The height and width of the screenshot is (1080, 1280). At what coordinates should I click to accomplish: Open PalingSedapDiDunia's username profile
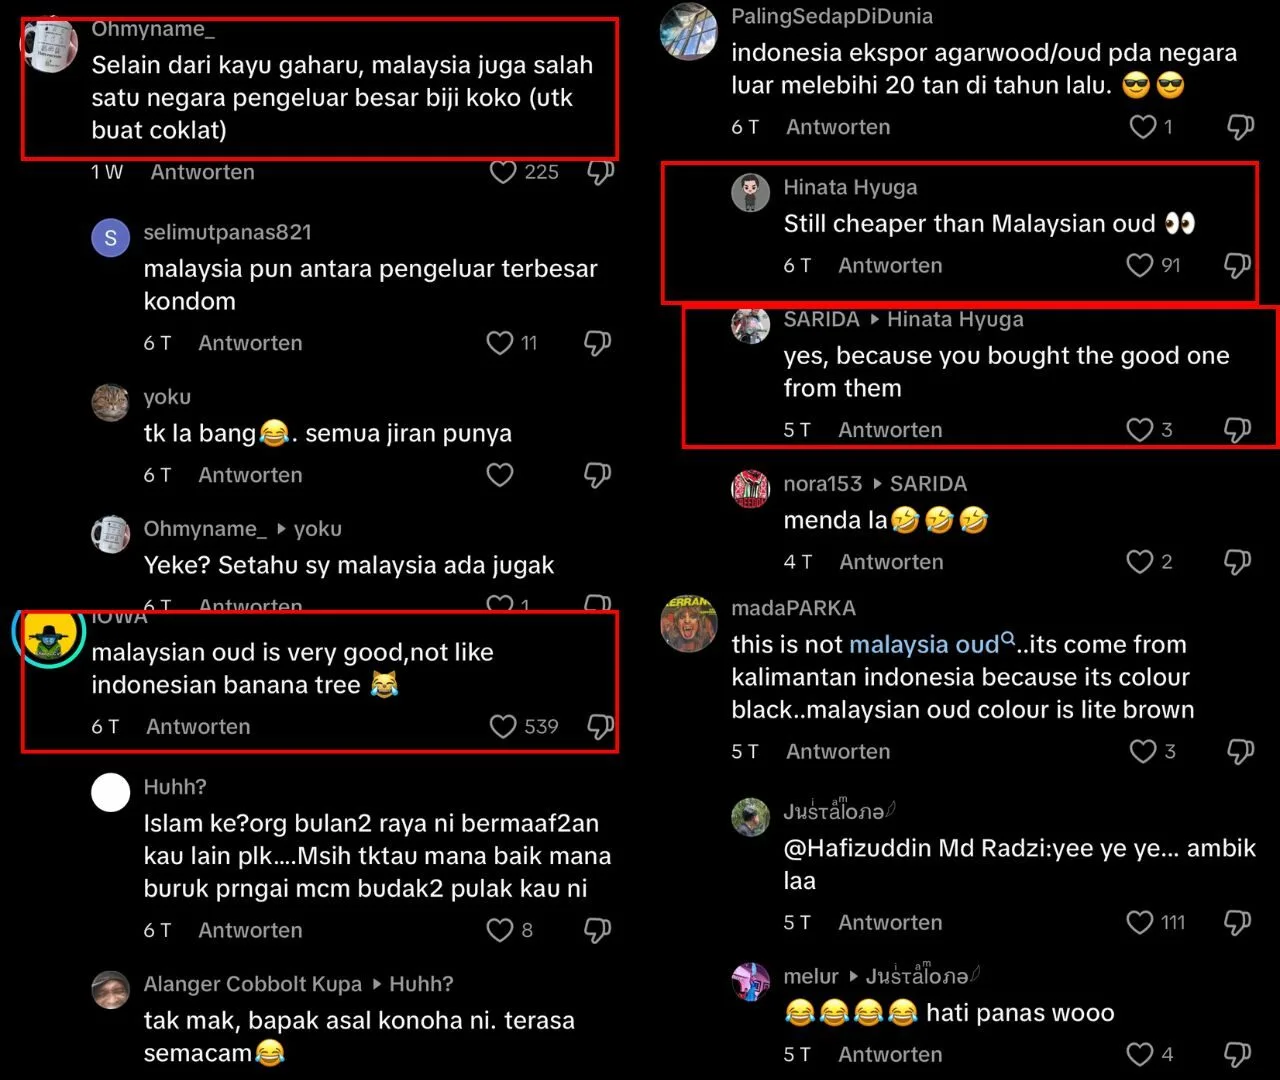pos(832,16)
